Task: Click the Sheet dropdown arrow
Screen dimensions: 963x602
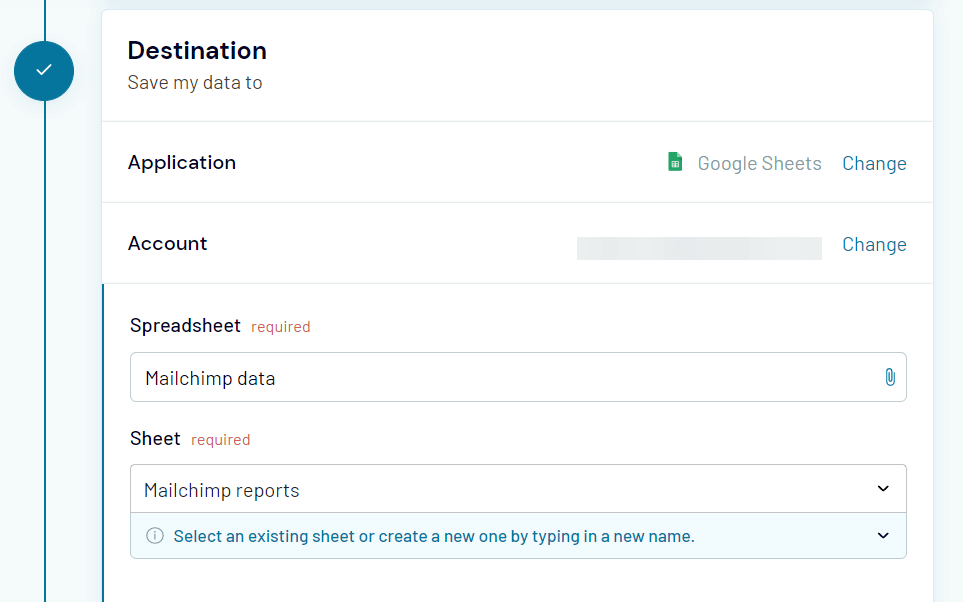Action: pyautogui.click(x=883, y=489)
